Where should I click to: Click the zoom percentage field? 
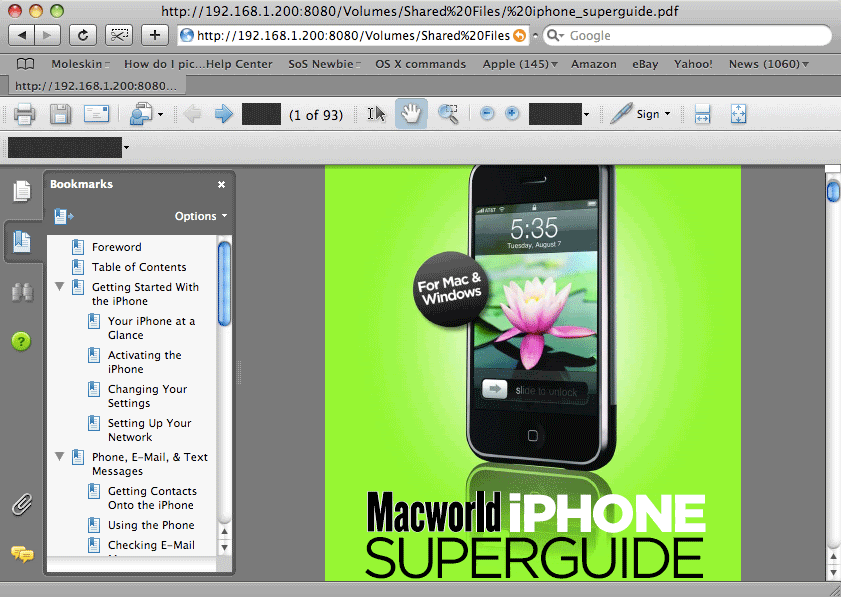(555, 114)
